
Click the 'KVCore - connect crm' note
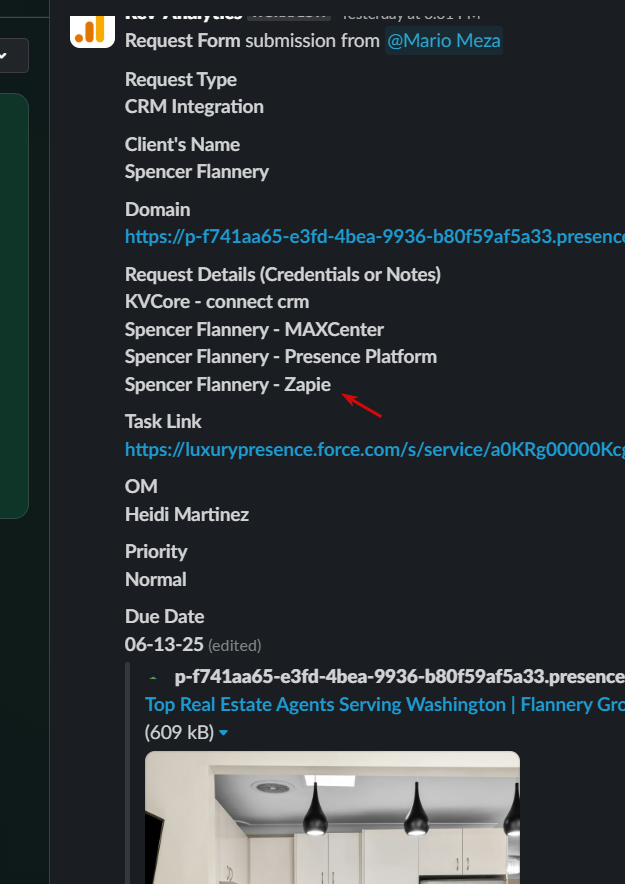[217, 302]
